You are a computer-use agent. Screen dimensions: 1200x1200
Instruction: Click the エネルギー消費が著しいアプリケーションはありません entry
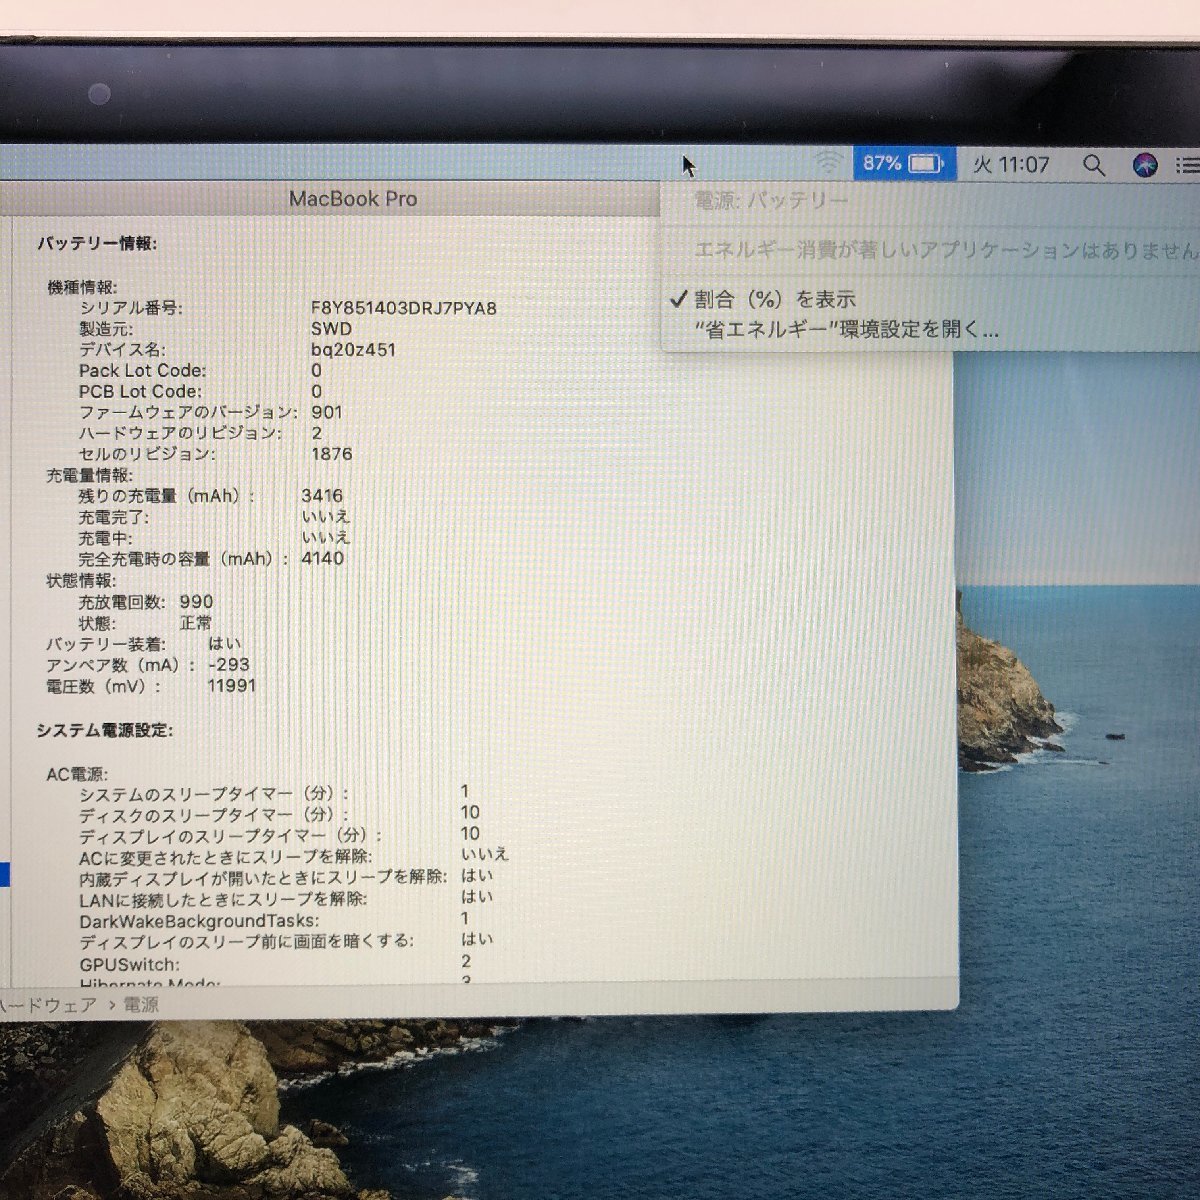pos(945,250)
